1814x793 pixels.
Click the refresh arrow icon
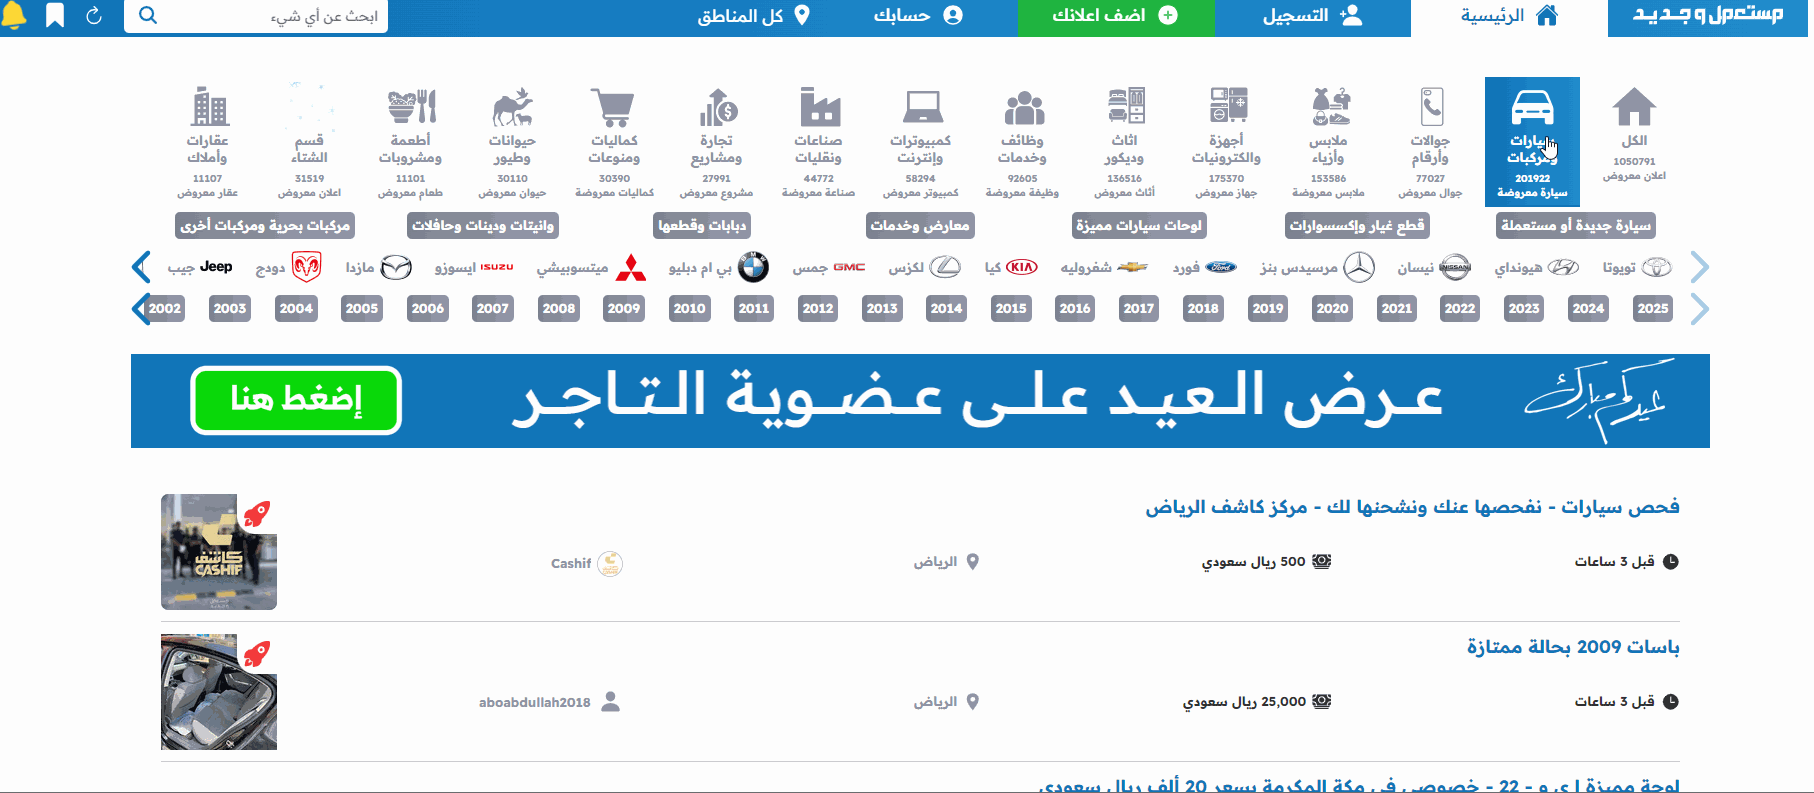pyautogui.click(x=94, y=16)
